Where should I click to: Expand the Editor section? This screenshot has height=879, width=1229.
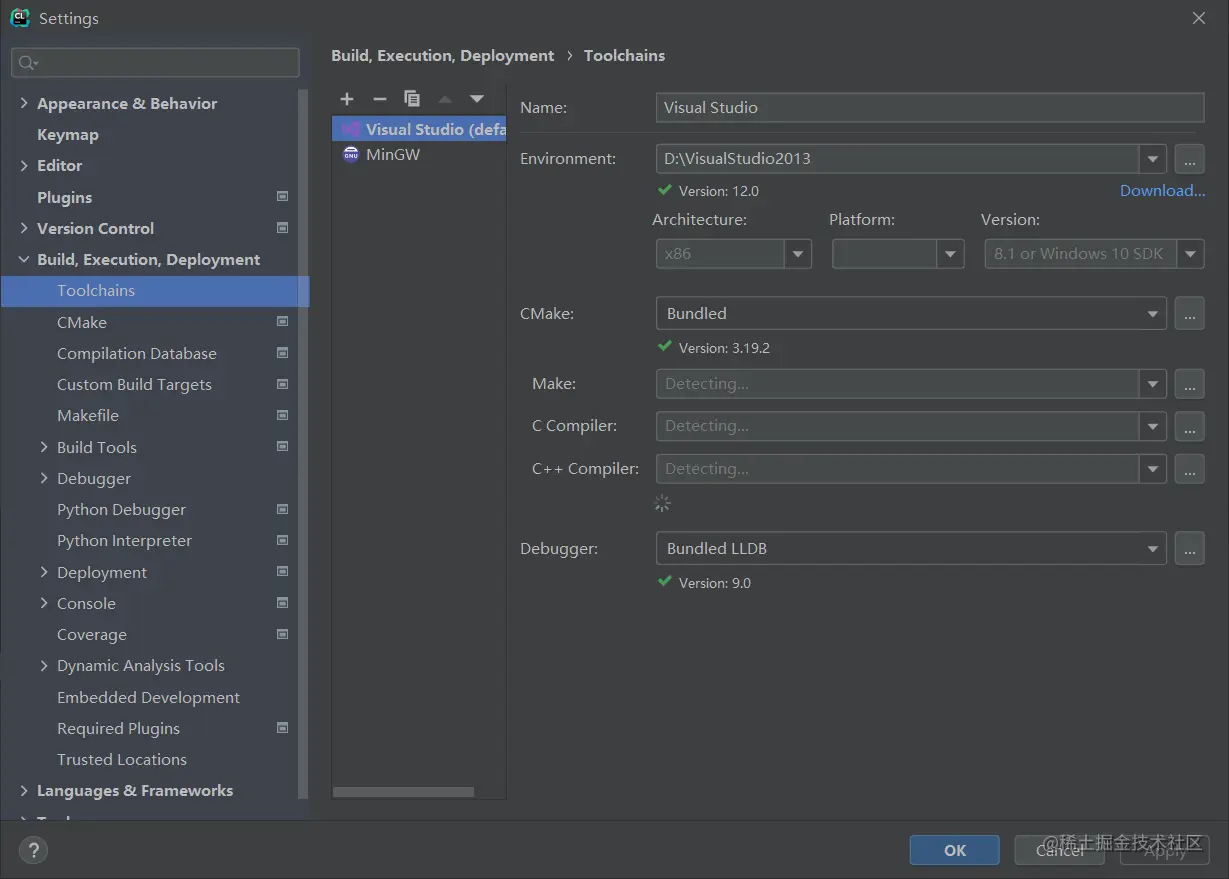24,165
